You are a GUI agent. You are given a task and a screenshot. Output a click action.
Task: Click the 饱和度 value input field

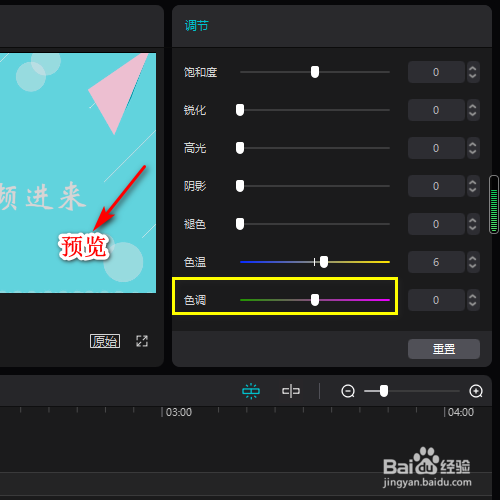click(436, 72)
